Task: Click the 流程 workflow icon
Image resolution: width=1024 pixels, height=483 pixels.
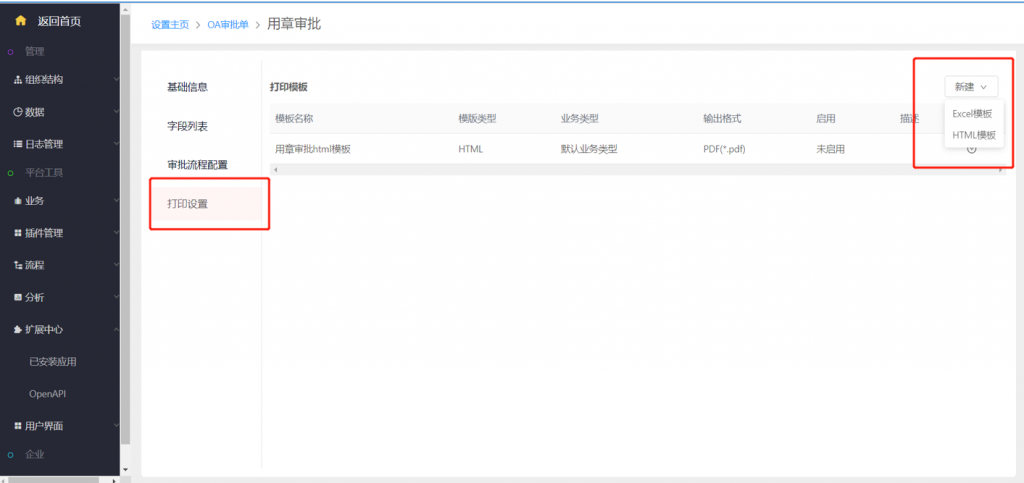Action: click(x=17, y=265)
